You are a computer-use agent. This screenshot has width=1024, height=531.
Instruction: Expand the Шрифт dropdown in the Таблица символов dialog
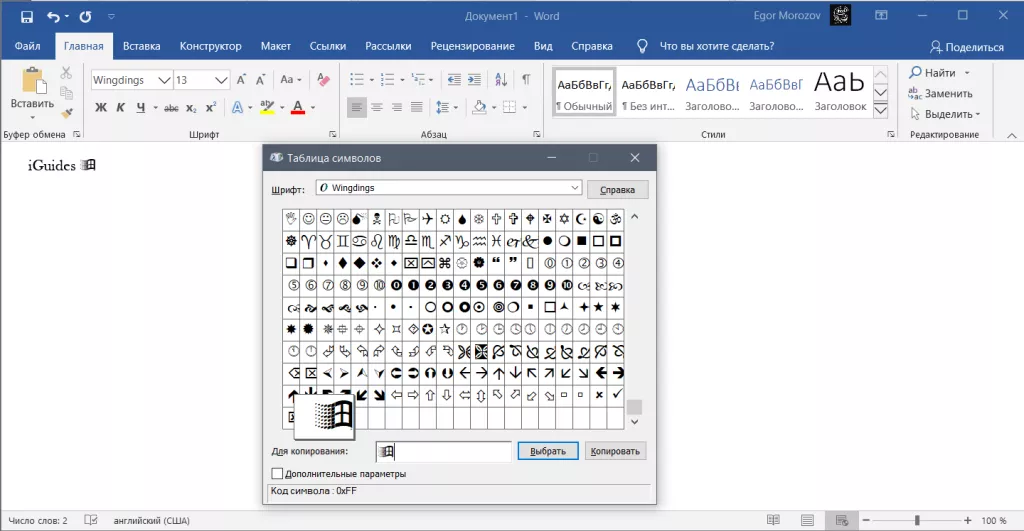[x=573, y=188]
